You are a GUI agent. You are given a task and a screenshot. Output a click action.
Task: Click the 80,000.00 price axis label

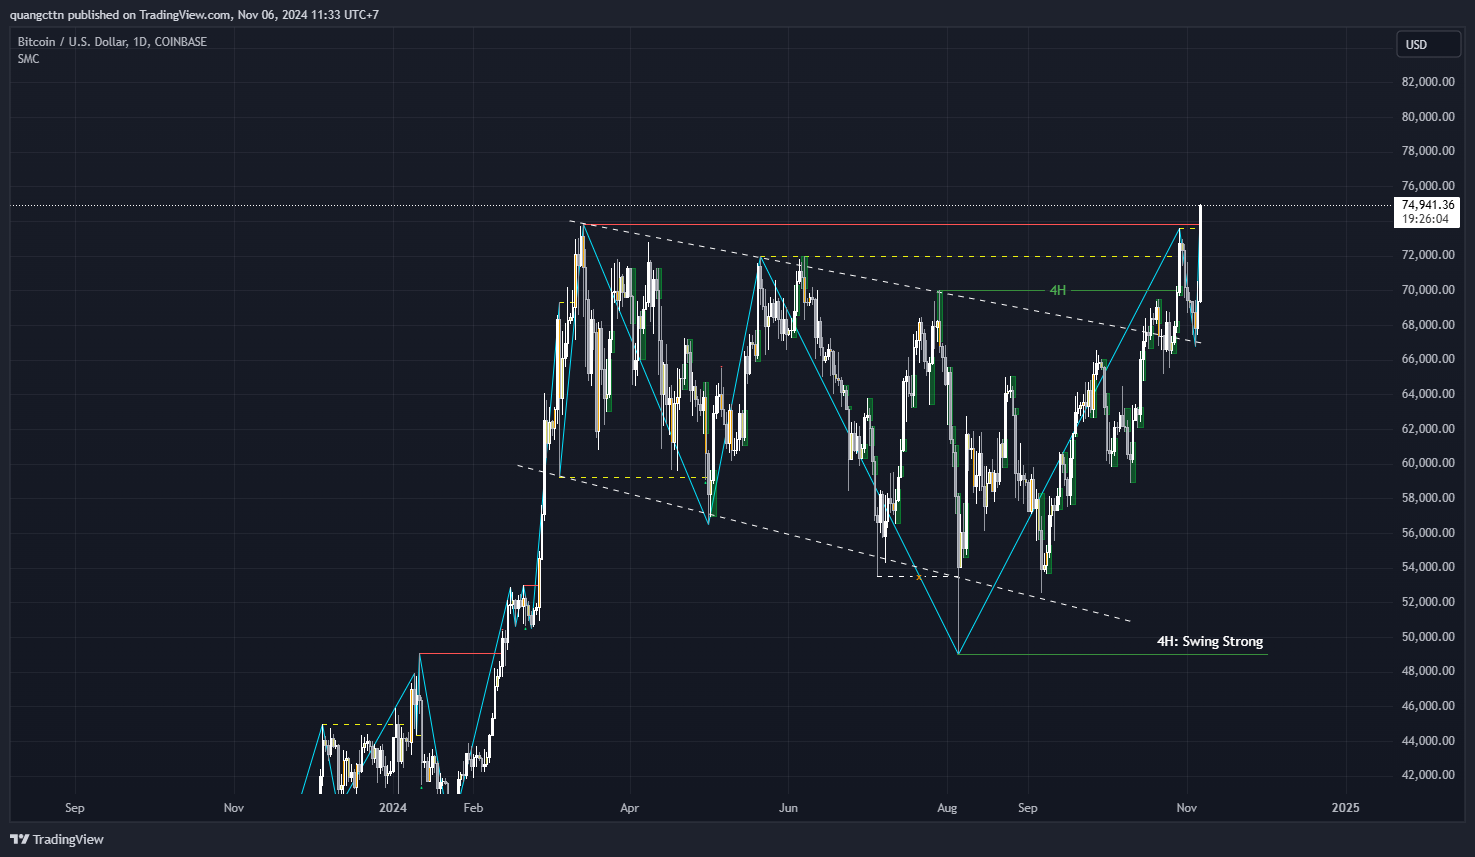point(1428,117)
